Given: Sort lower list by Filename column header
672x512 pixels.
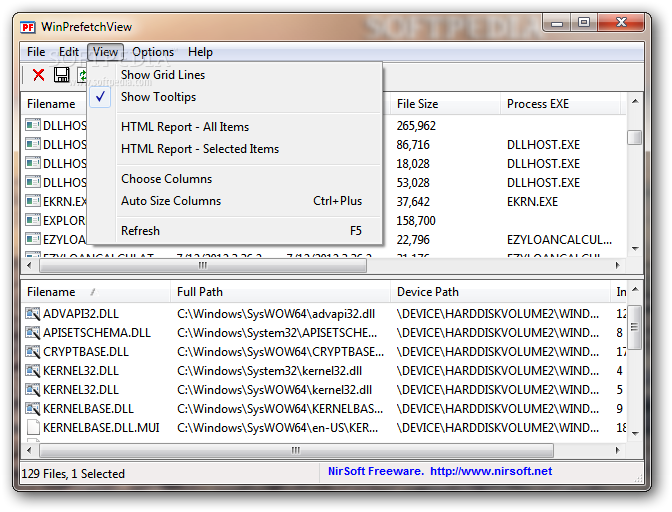Looking at the screenshot, I should point(96,292).
